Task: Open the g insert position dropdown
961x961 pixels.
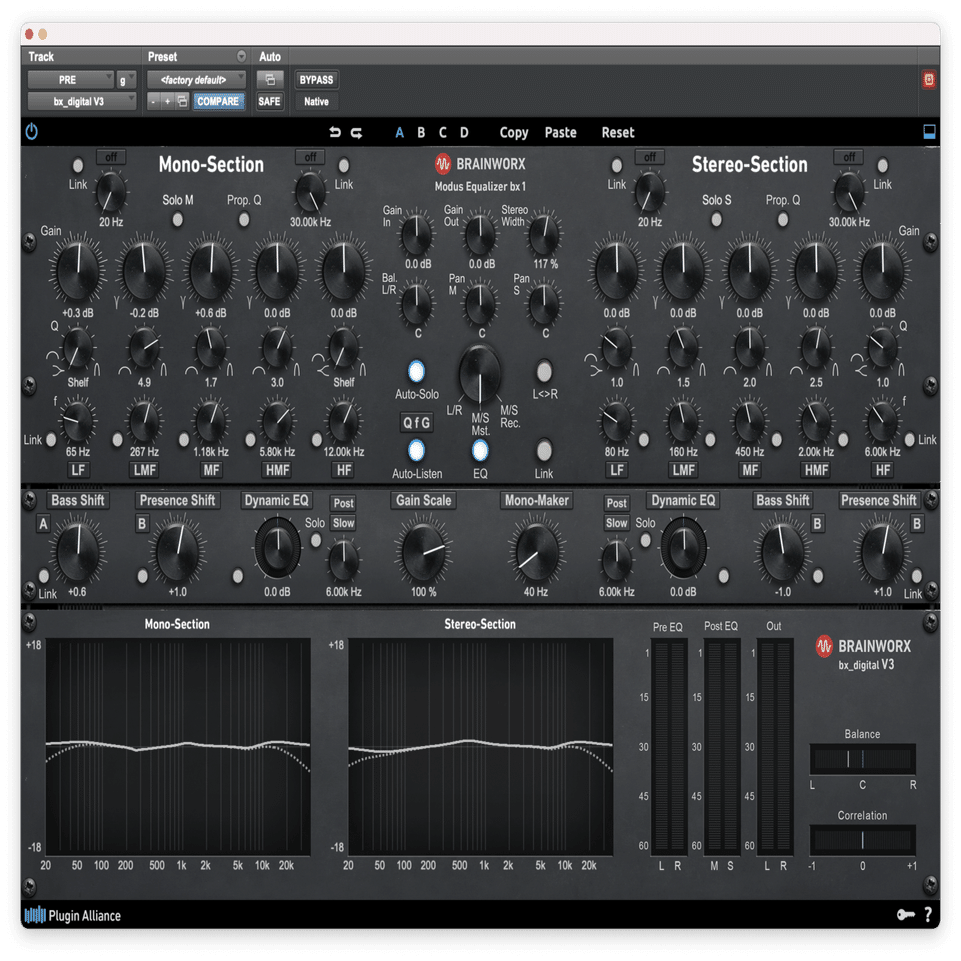Action: click(126, 80)
